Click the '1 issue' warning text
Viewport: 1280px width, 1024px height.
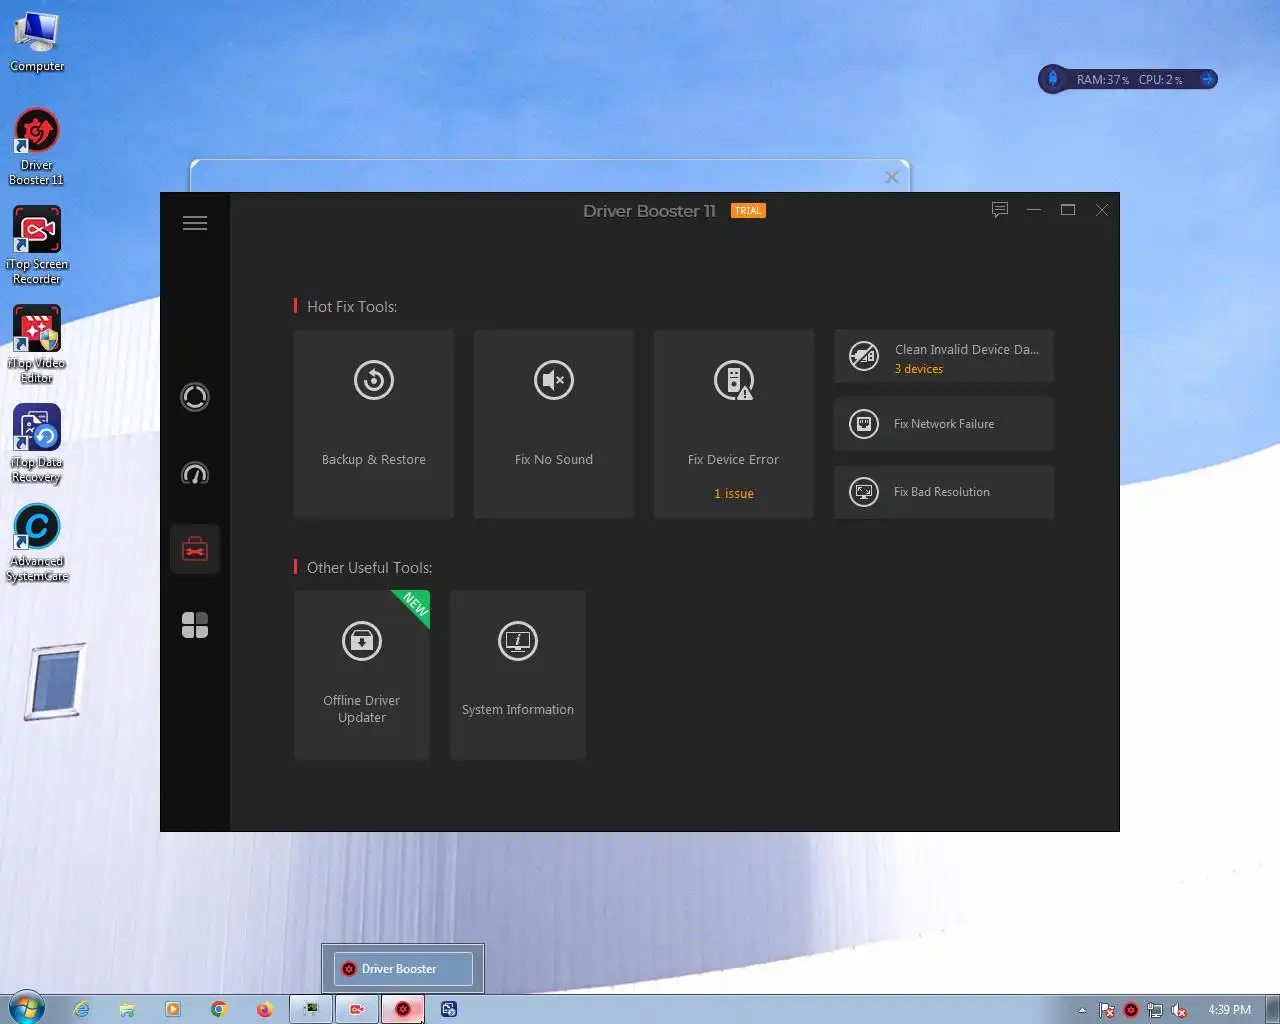(734, 494)
